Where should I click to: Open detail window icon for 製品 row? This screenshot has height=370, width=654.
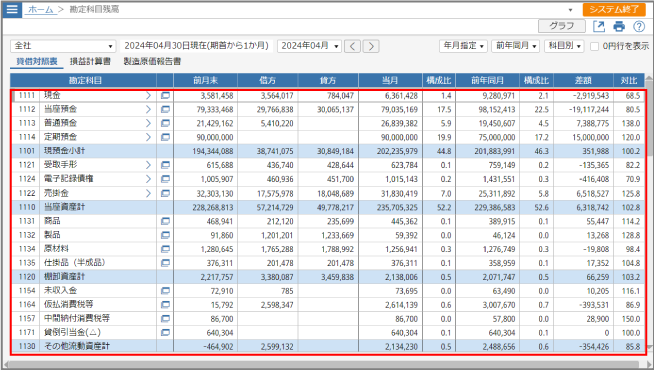pyautogui.click(x=165, y=235)
